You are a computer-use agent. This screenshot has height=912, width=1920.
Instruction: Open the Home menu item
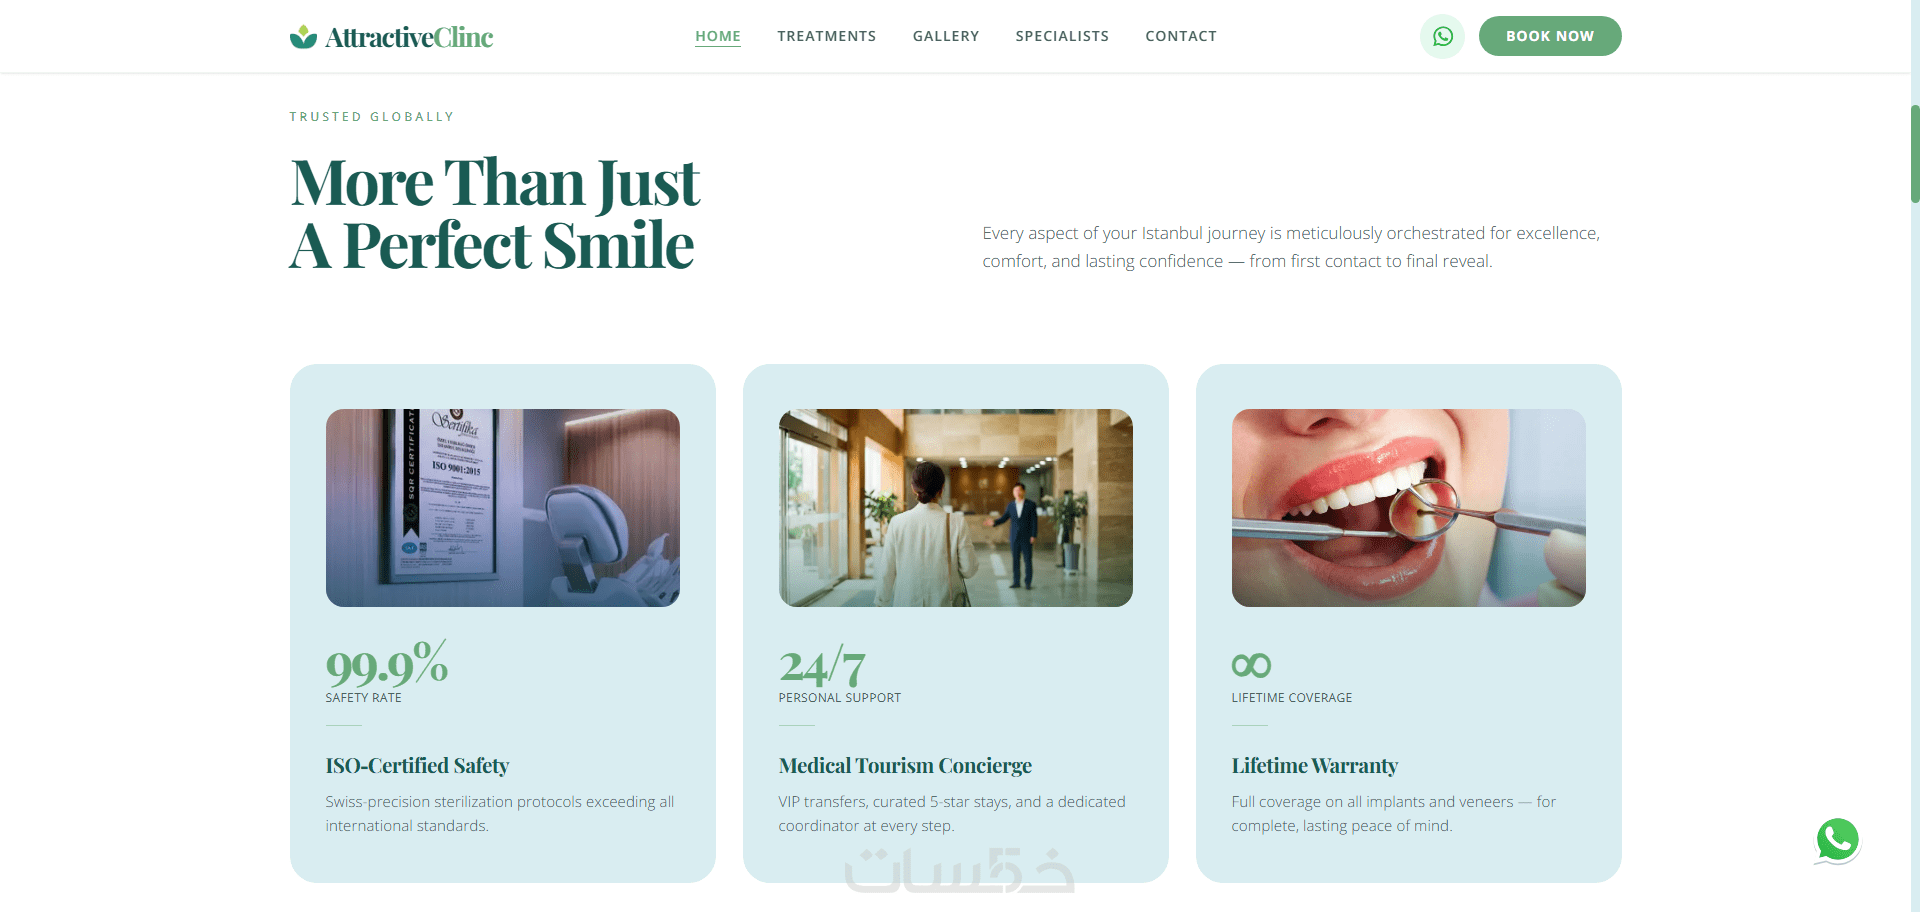click(x=718, y=36)
